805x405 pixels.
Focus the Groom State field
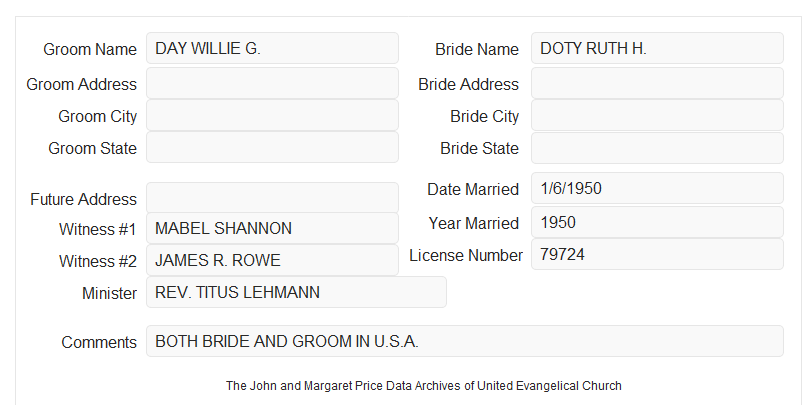272,147
